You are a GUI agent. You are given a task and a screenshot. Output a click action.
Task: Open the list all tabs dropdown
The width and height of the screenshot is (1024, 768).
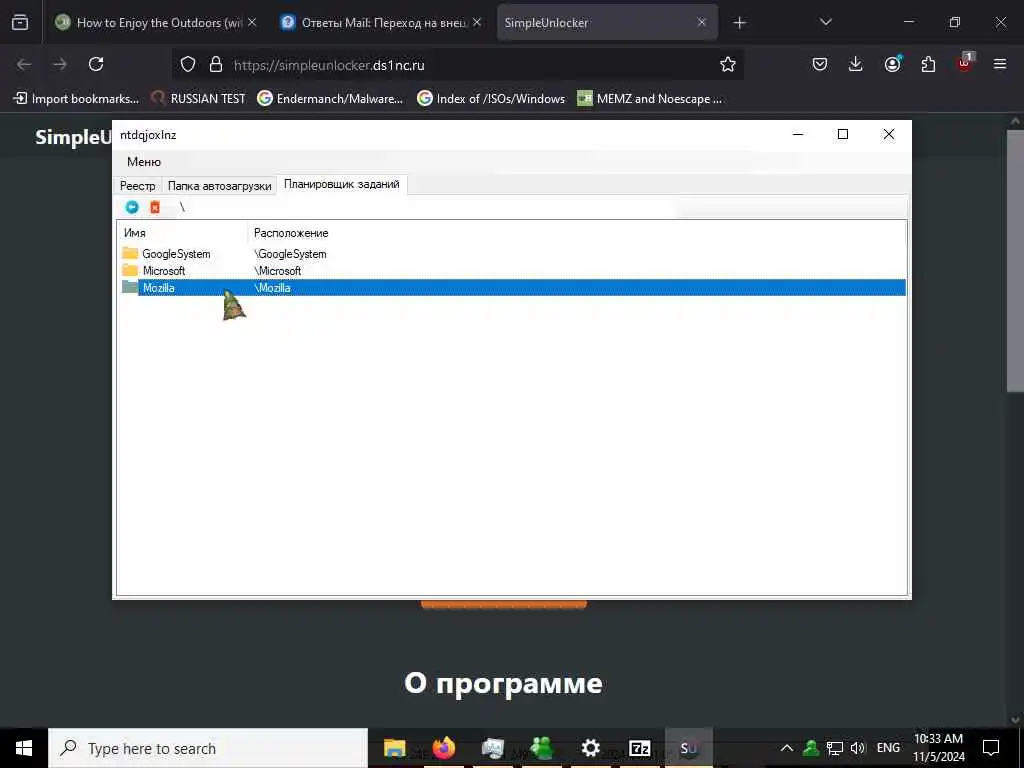coord(825,22)
